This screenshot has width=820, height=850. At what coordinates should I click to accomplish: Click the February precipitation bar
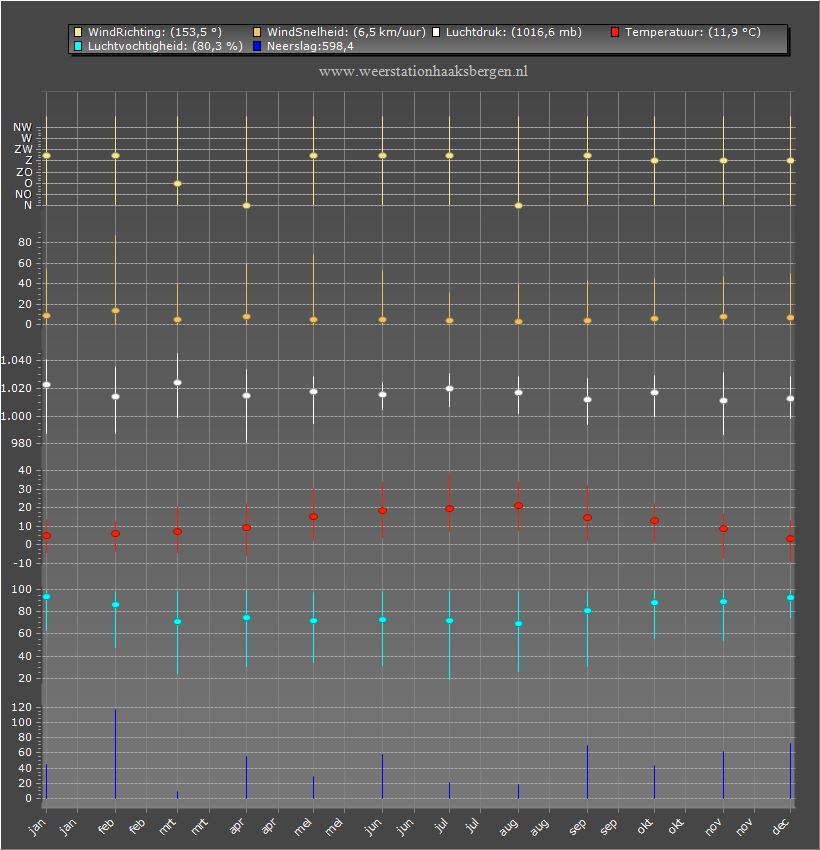click(x=115, y=754)
